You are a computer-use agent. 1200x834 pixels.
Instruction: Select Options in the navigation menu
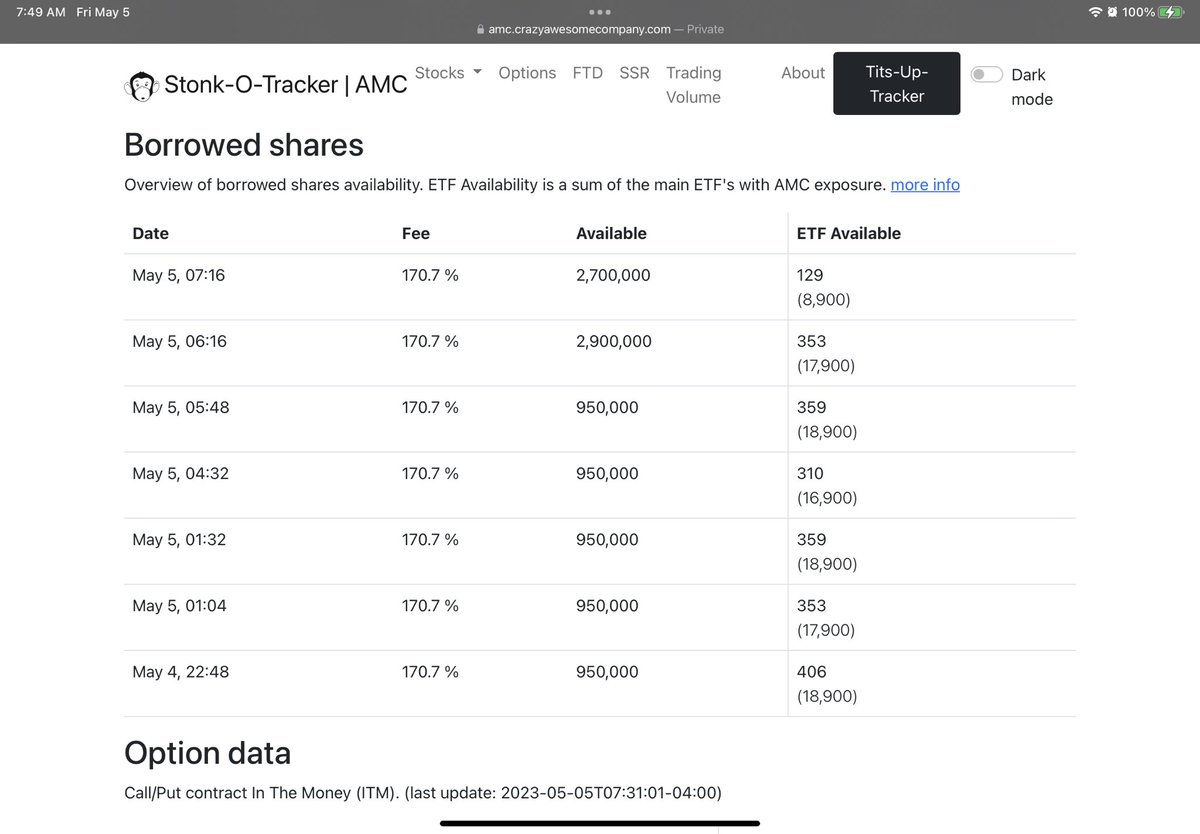(527, 72)
